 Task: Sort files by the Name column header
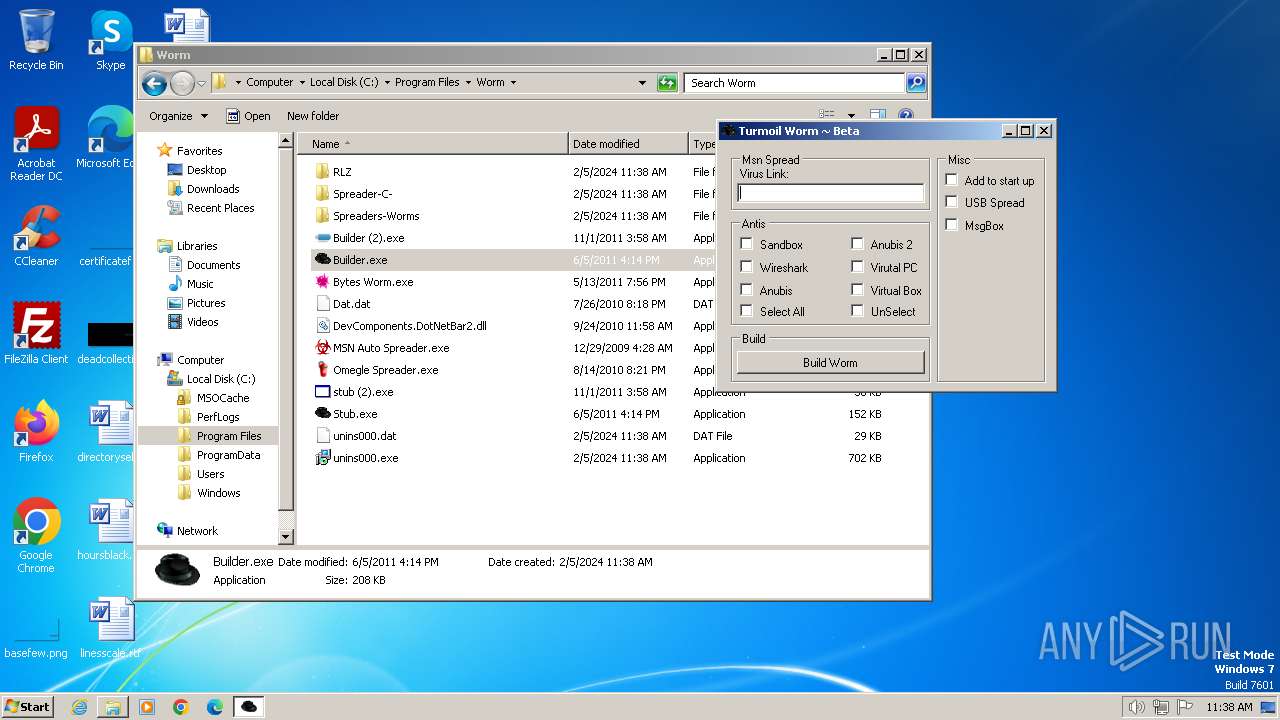432,144
